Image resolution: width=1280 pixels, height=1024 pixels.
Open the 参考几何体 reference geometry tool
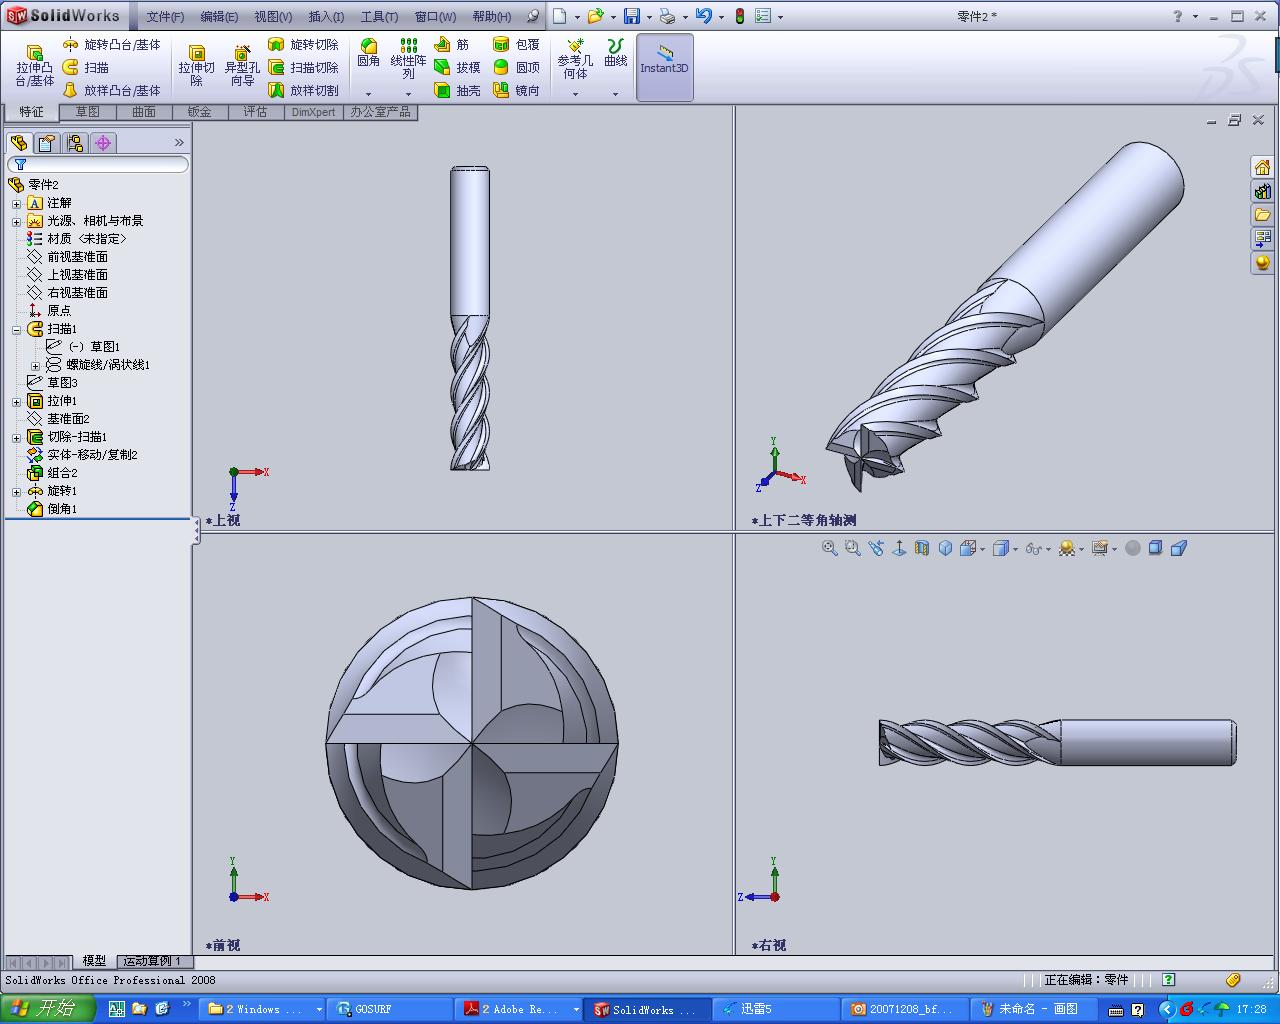(x=575, y=59)
